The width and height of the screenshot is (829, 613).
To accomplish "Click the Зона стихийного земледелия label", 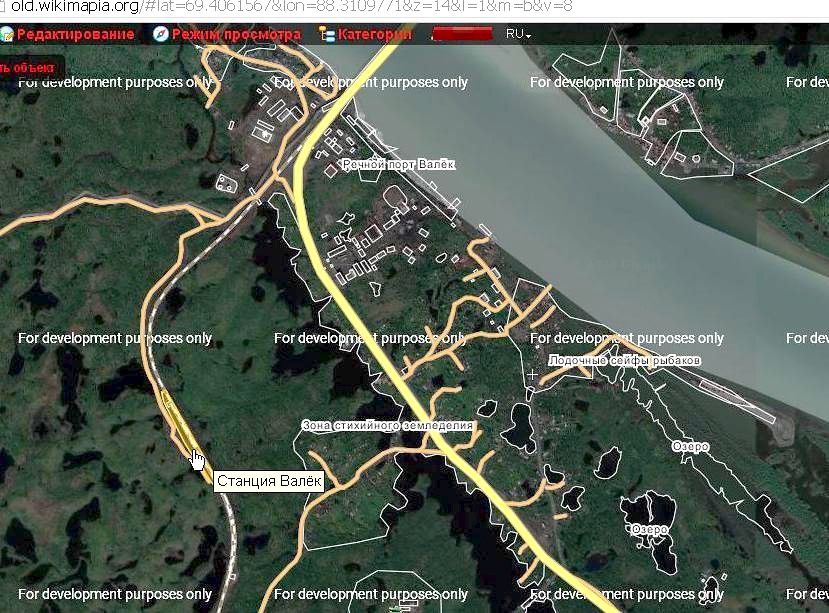I will [387, 426].
